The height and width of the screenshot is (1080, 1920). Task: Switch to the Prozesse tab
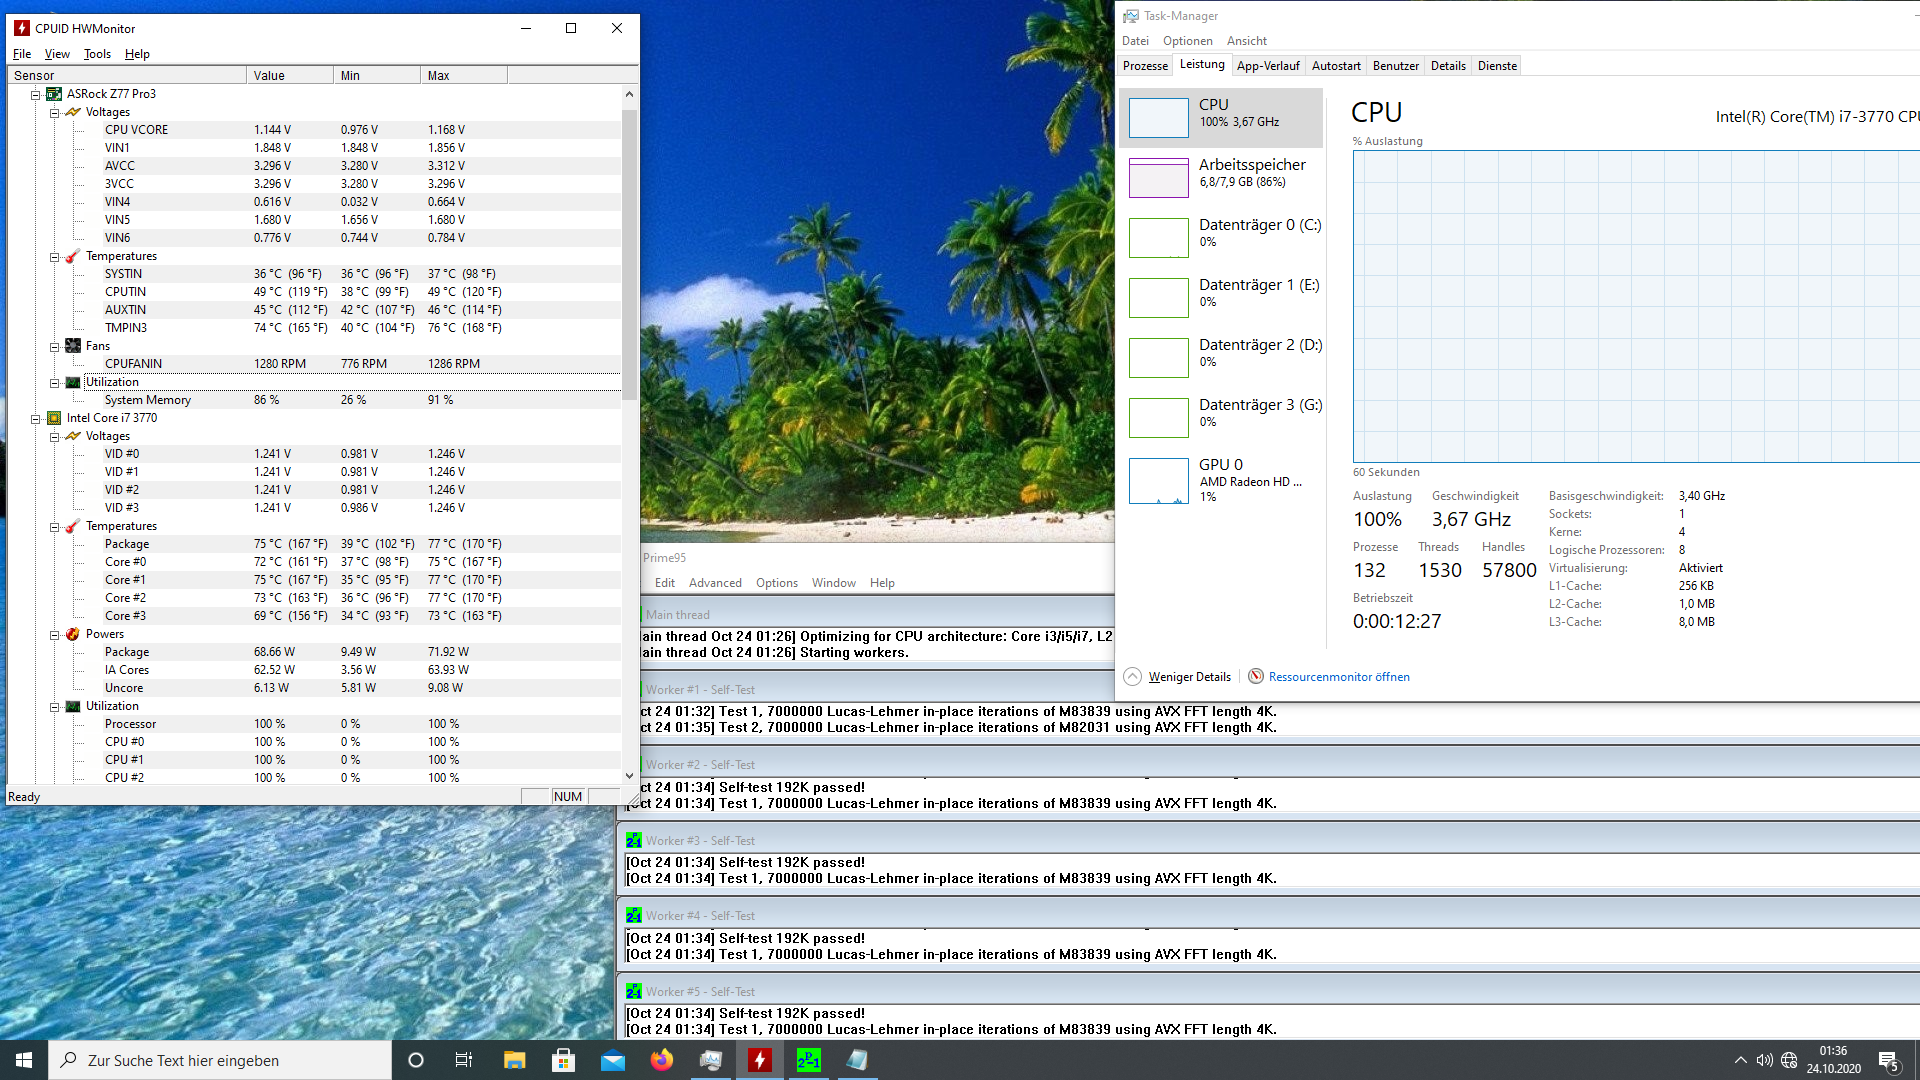click(x=1145, y=66)
